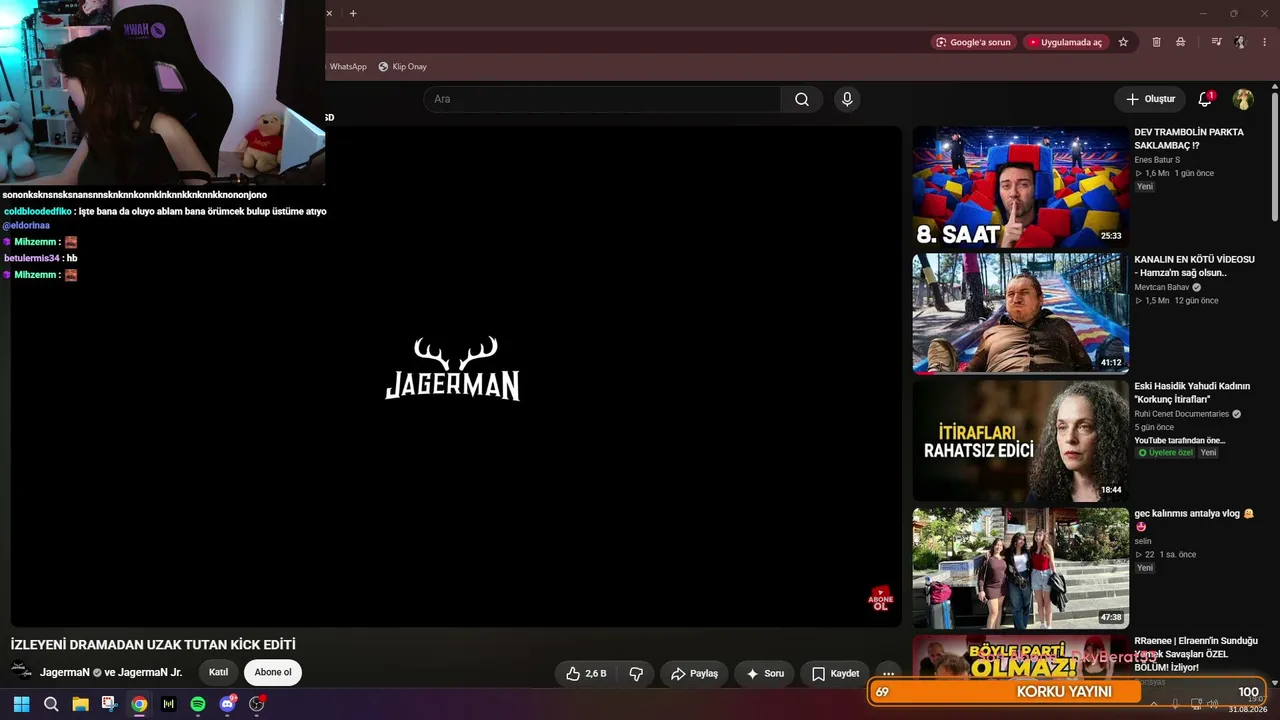Open the Mevtcan Bahav channel name
The height and width of the screenshot is (720, 1280).
click(1162, 287)
